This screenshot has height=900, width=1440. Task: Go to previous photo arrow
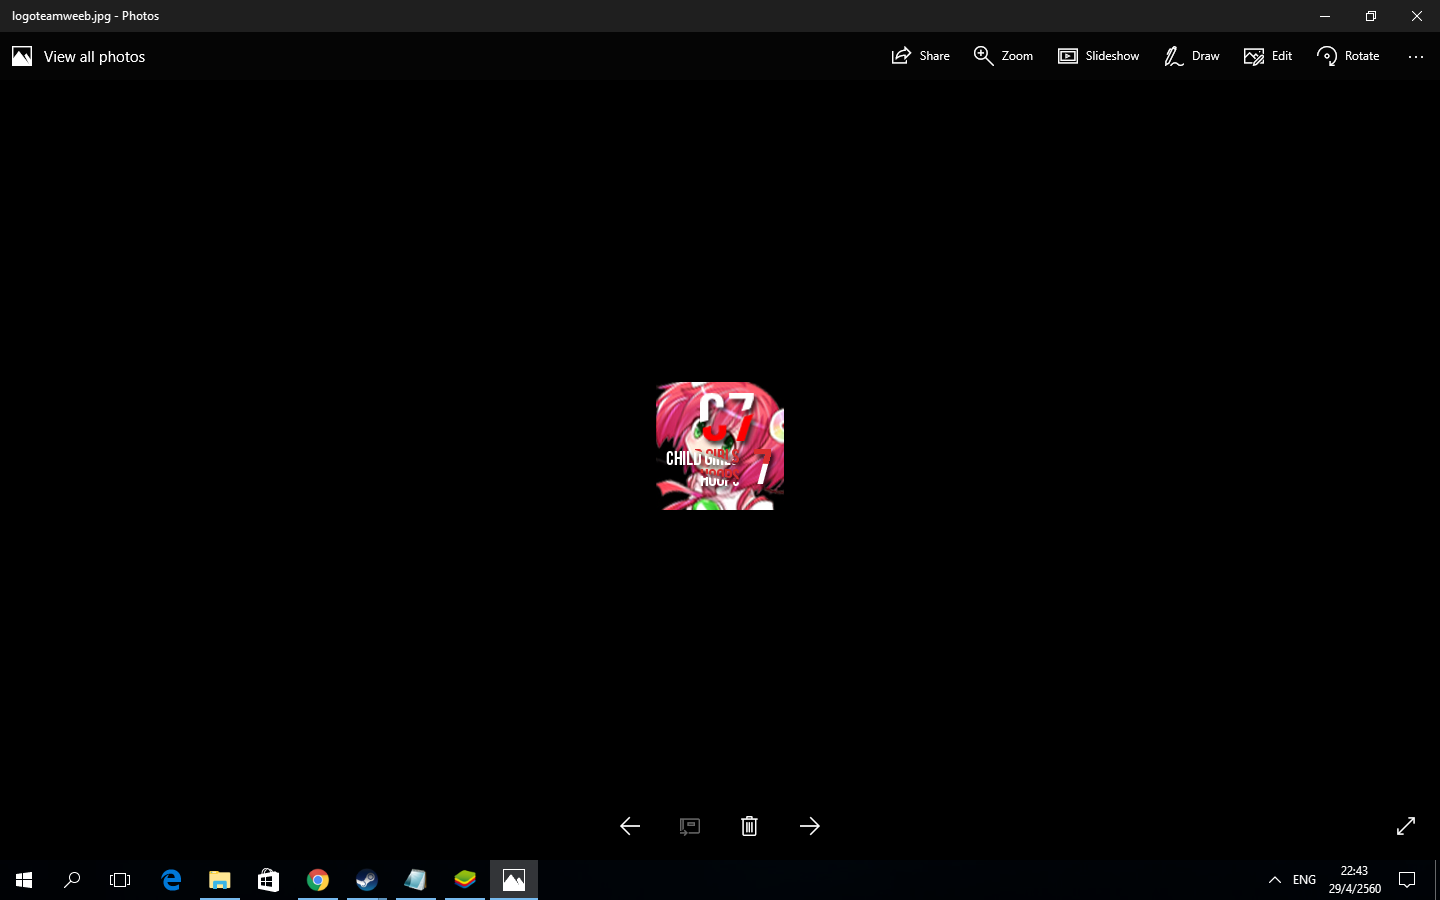(x=630, y=826)
